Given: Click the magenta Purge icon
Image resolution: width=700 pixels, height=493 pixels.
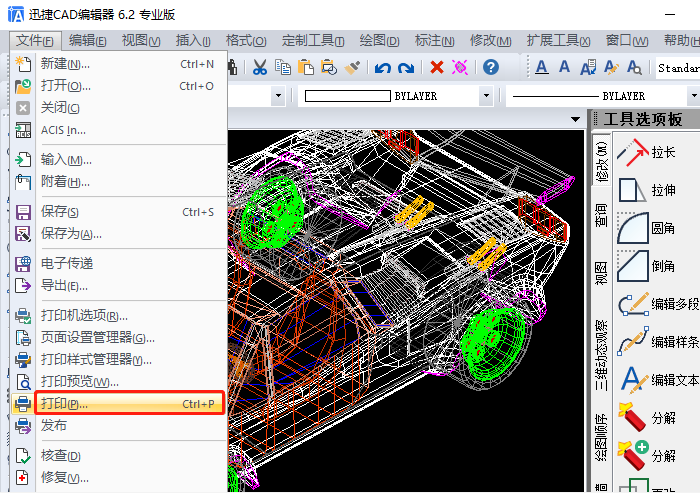Looking at the screenshot, I should click(460, 67).
